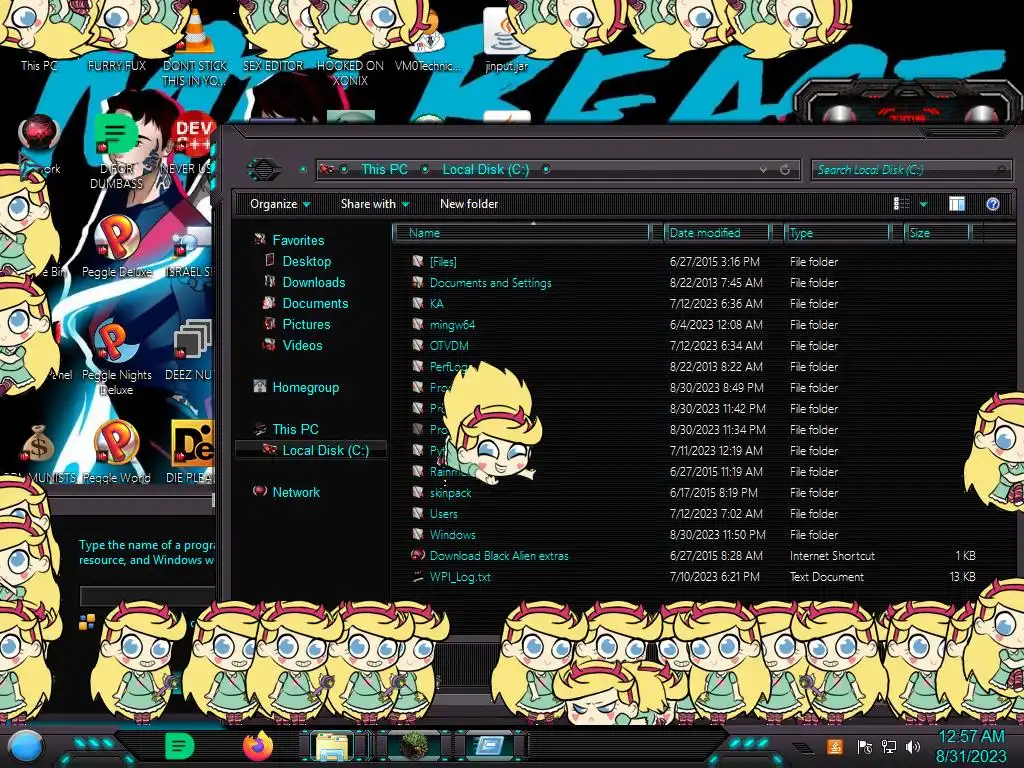The height and width of the screenshot is (768, 1024).
Task: Expand the arrow after Local Disk (C:) breadcrumb
Action: click(x=546, y=170)
